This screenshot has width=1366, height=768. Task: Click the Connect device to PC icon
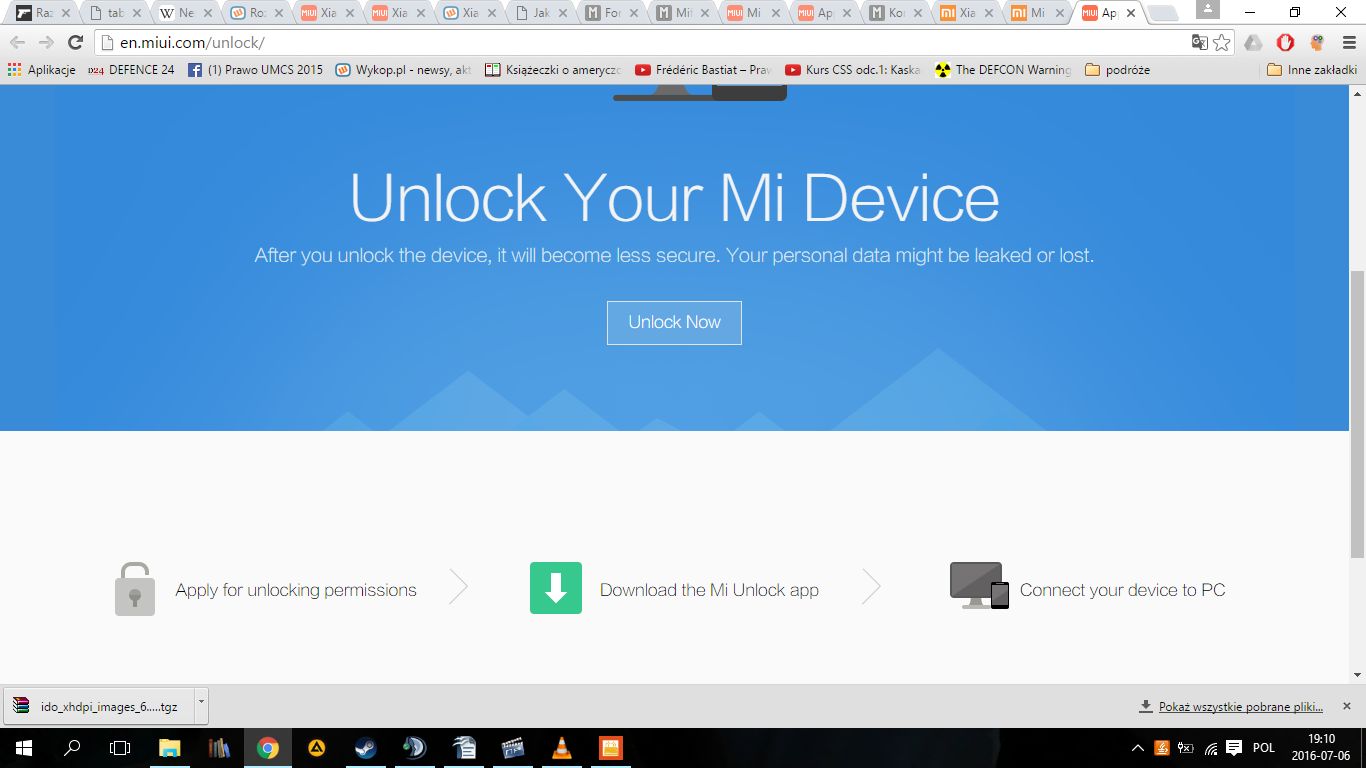978,586
